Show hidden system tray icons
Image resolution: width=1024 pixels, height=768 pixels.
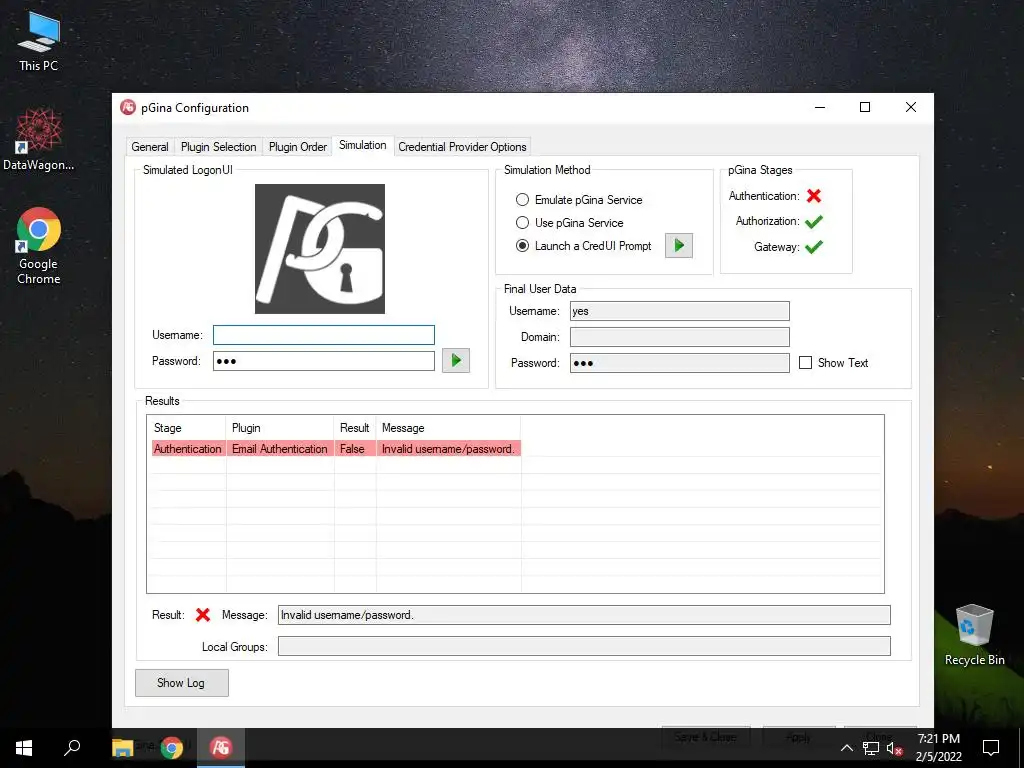click(846, 748)
